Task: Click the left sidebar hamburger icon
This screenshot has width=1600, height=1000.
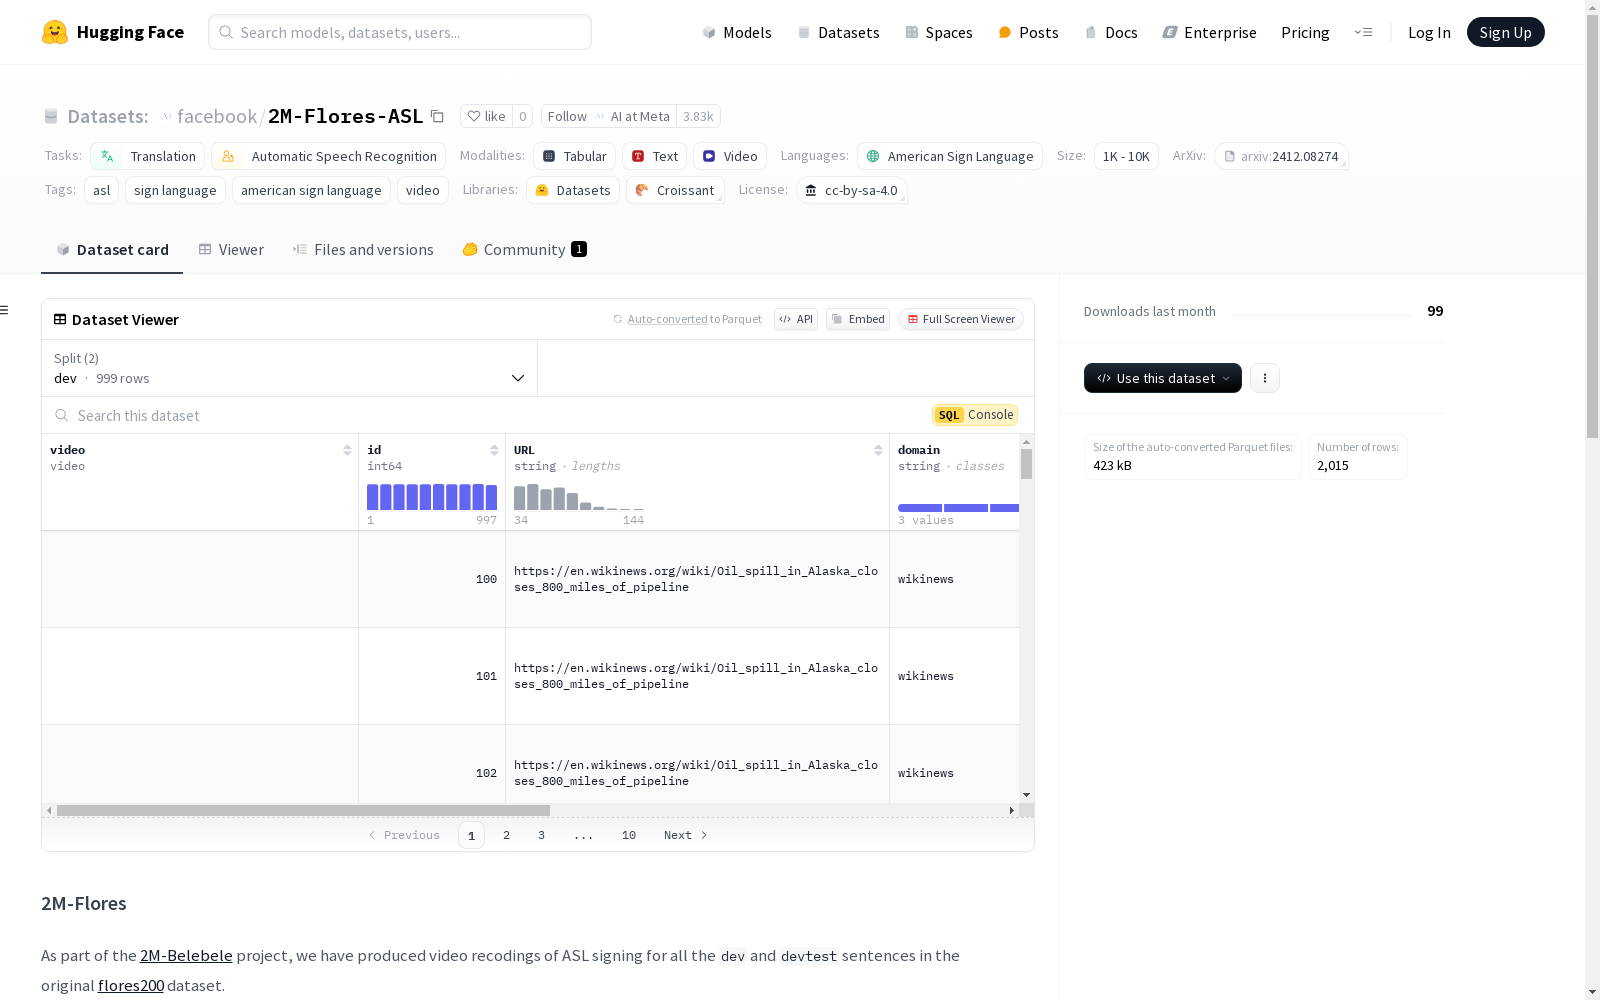Action: tap(5, 310)
